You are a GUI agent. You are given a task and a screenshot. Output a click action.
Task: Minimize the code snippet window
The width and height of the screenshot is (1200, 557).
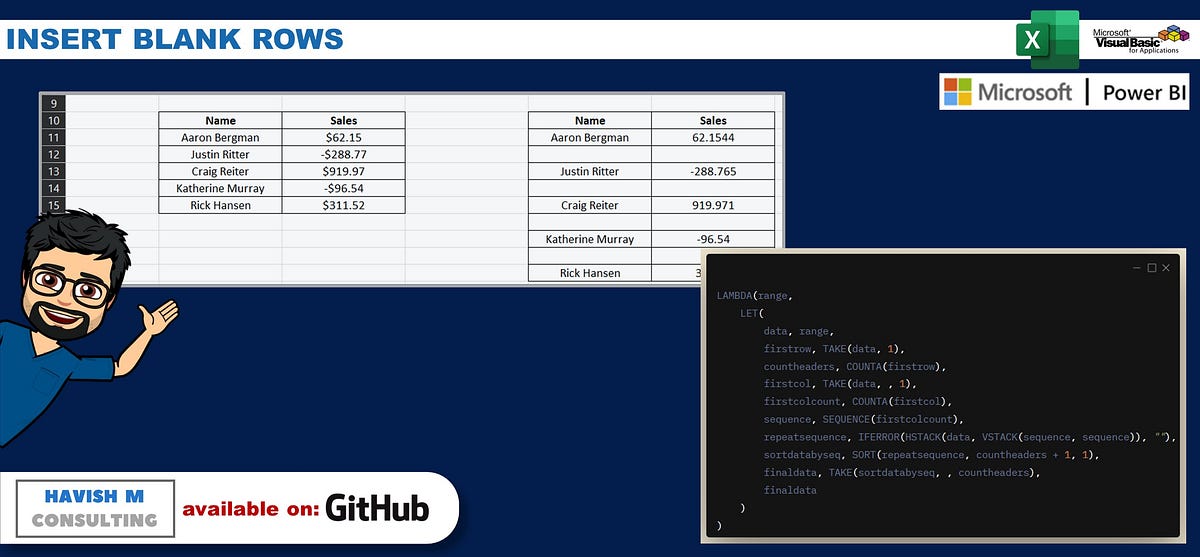pyautogui.click(x=1136, y=268)
